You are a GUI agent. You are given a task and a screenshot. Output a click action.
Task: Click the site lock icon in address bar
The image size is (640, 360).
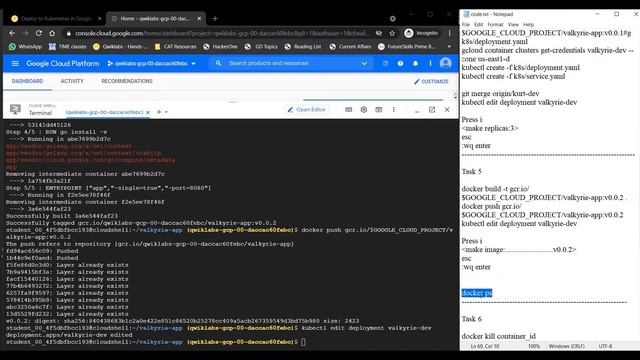[69, 33]
